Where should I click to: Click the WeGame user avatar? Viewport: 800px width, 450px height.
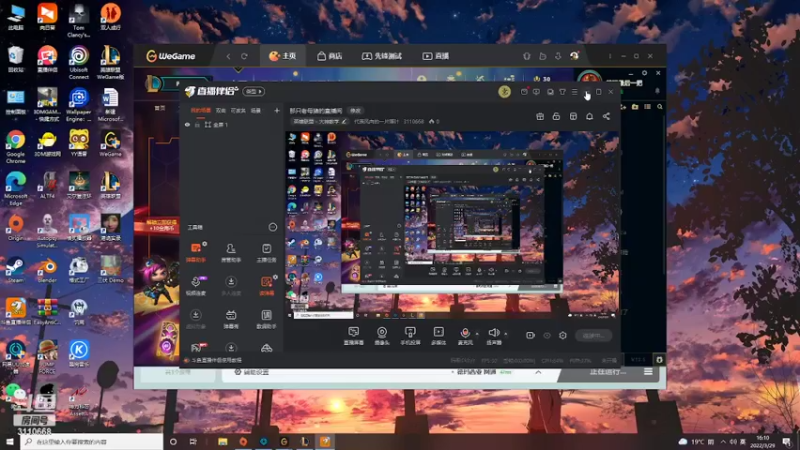(574, 56)
